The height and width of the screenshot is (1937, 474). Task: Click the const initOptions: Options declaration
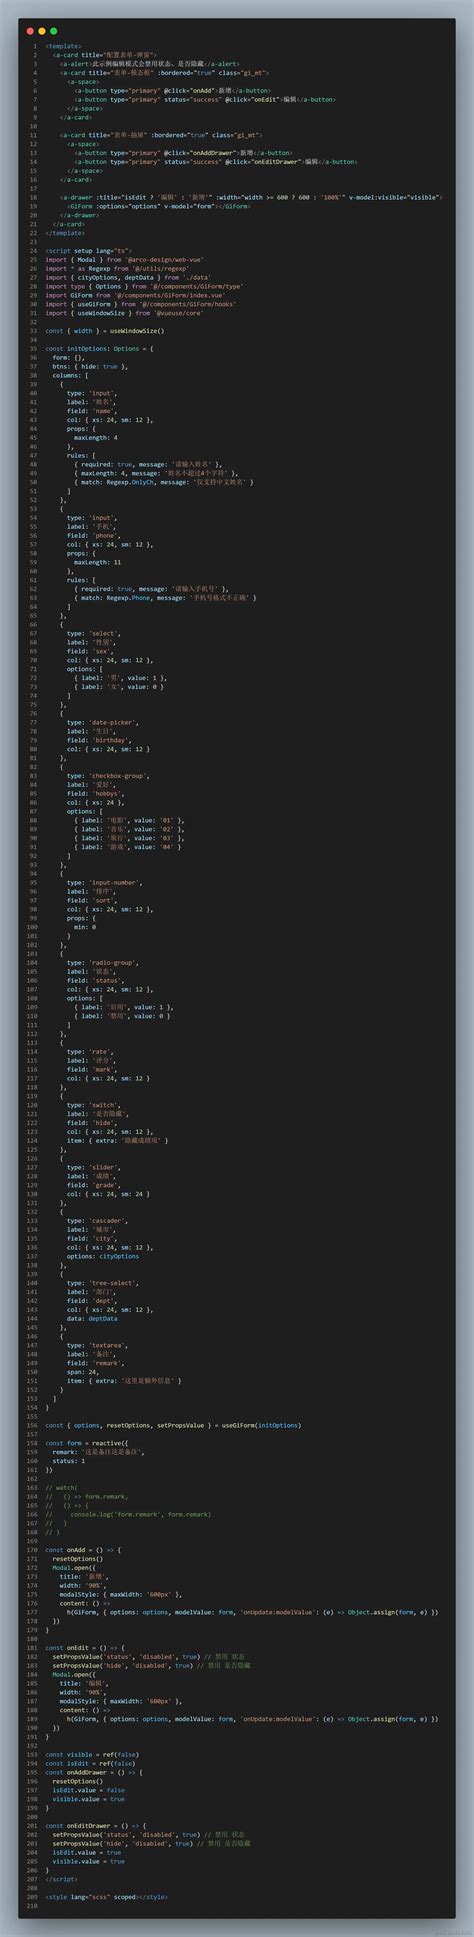point(100,348)
